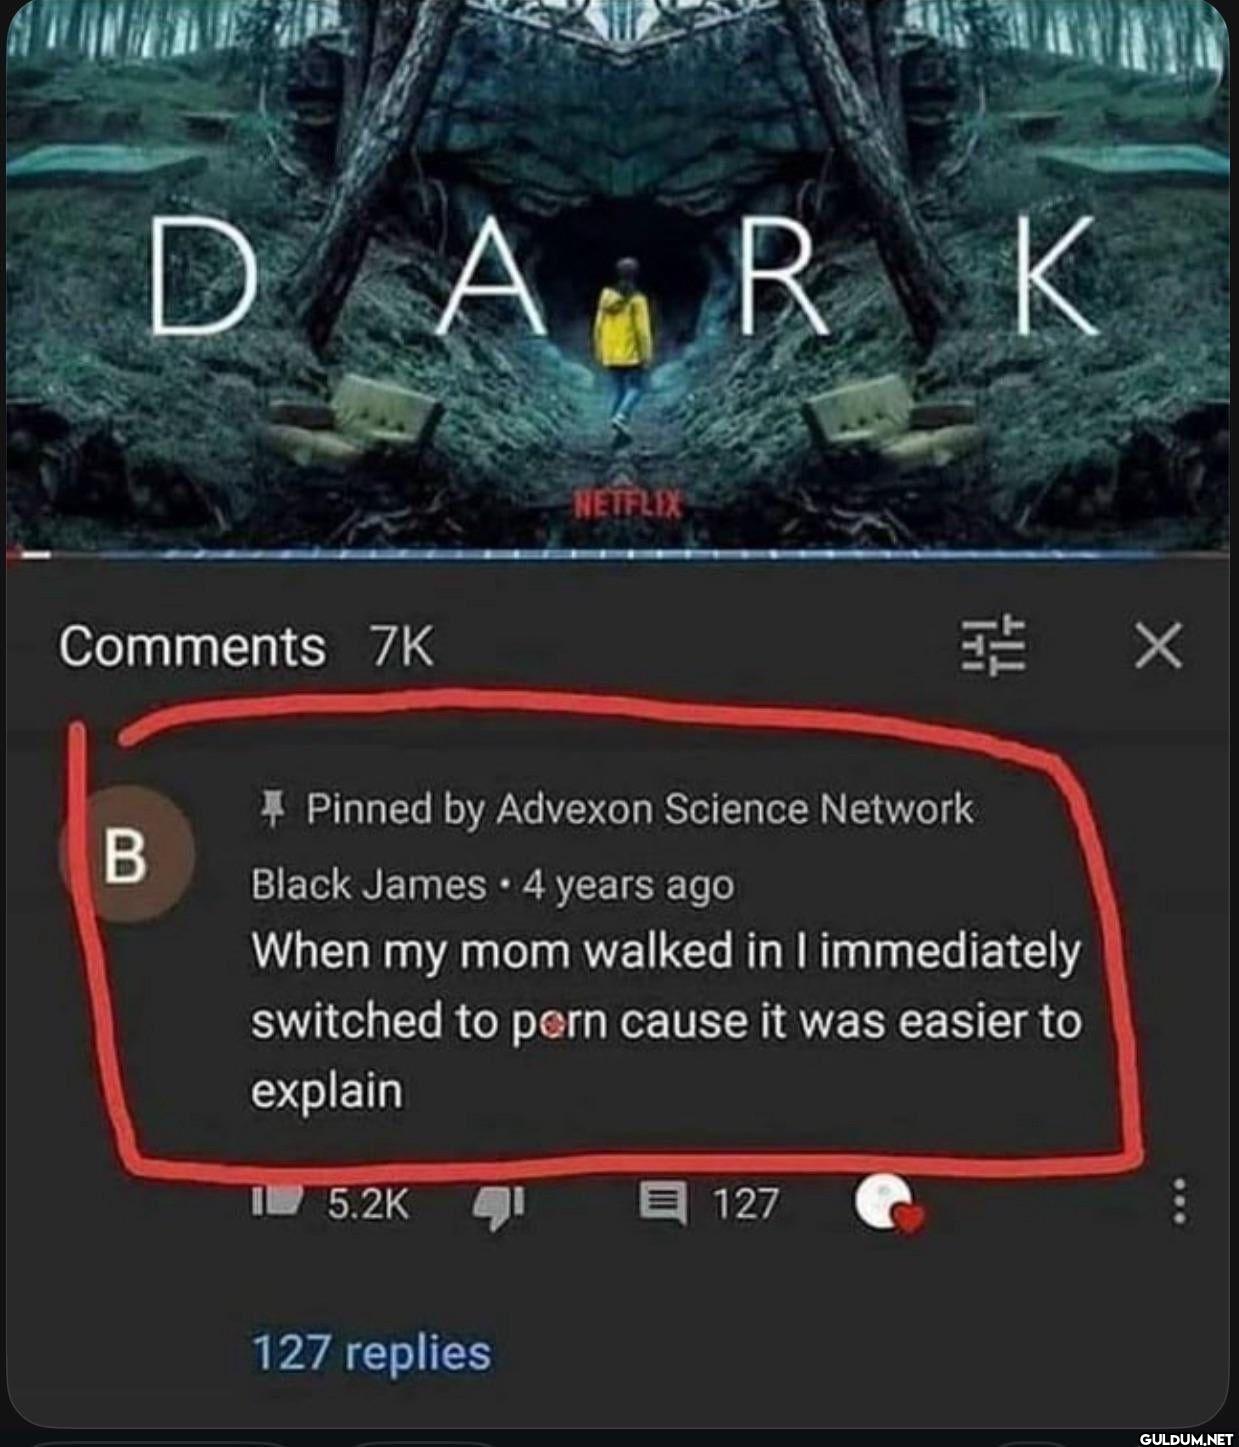The image size is (1239, 1447).
Task: Click the red Netflix logo in video
Action: (x=626, y=504)
